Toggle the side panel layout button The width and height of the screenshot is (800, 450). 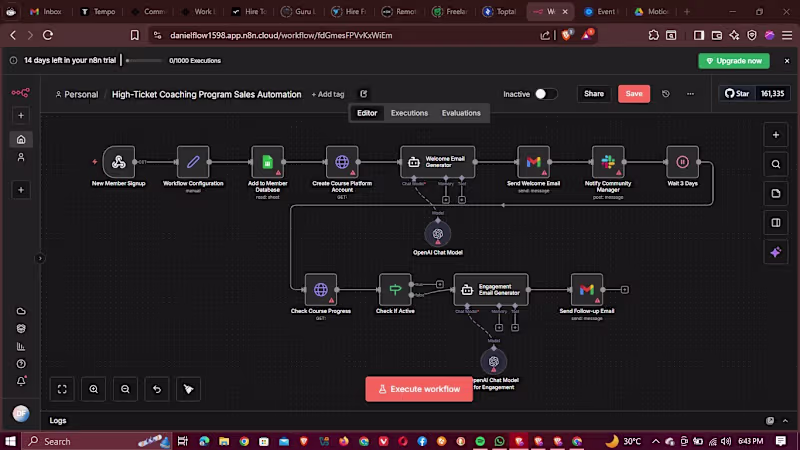click(x=776, y=223)
